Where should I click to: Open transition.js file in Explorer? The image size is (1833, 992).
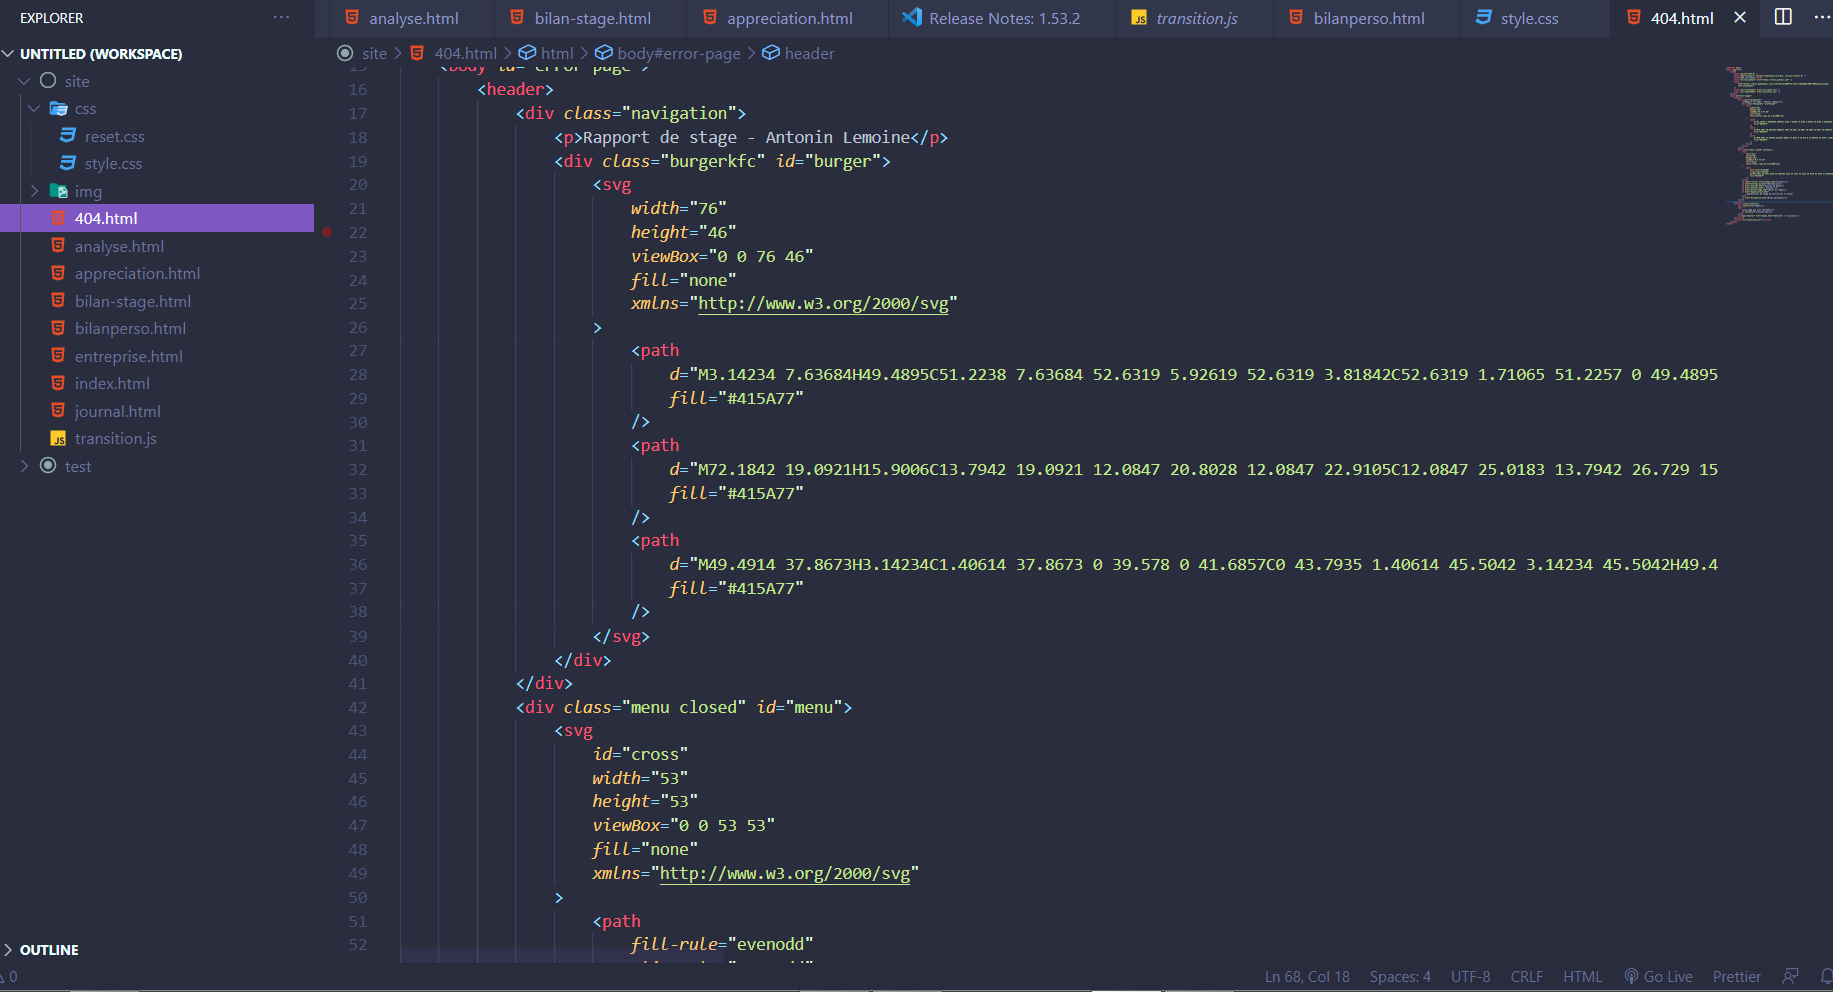(x=115, y=438)
